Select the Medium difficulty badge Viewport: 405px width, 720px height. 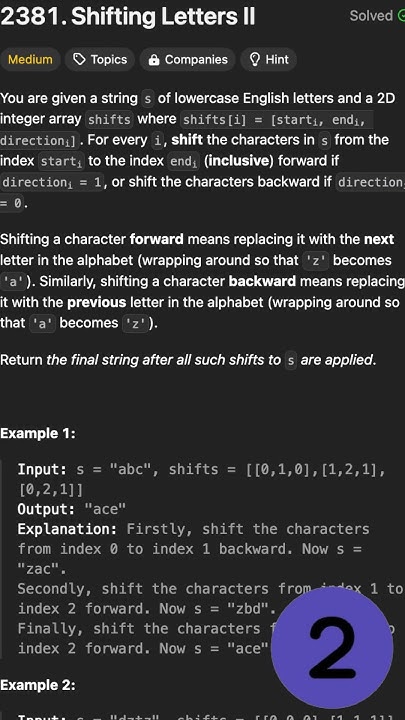pyautogui.click(x=30, y=60)
